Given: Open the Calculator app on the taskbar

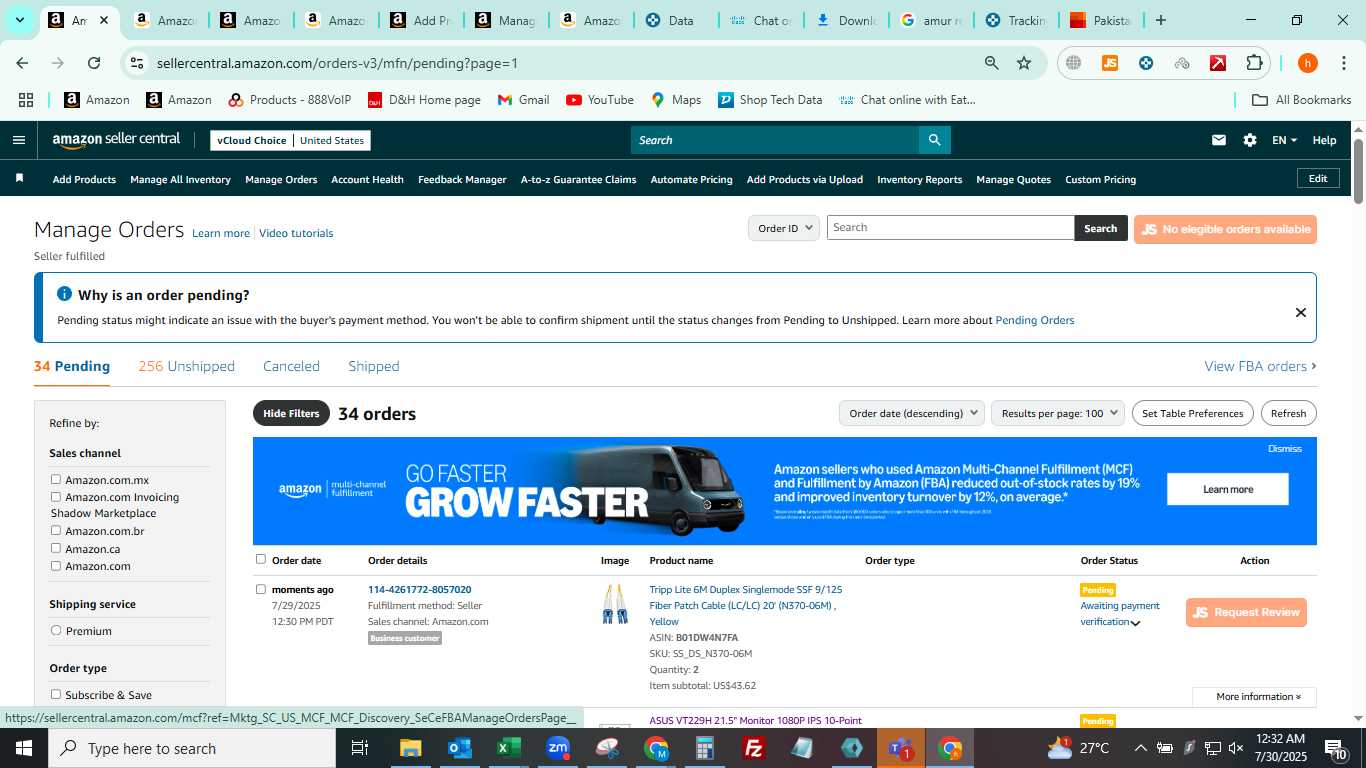Looking at the screenshot, I should point(705,748).
